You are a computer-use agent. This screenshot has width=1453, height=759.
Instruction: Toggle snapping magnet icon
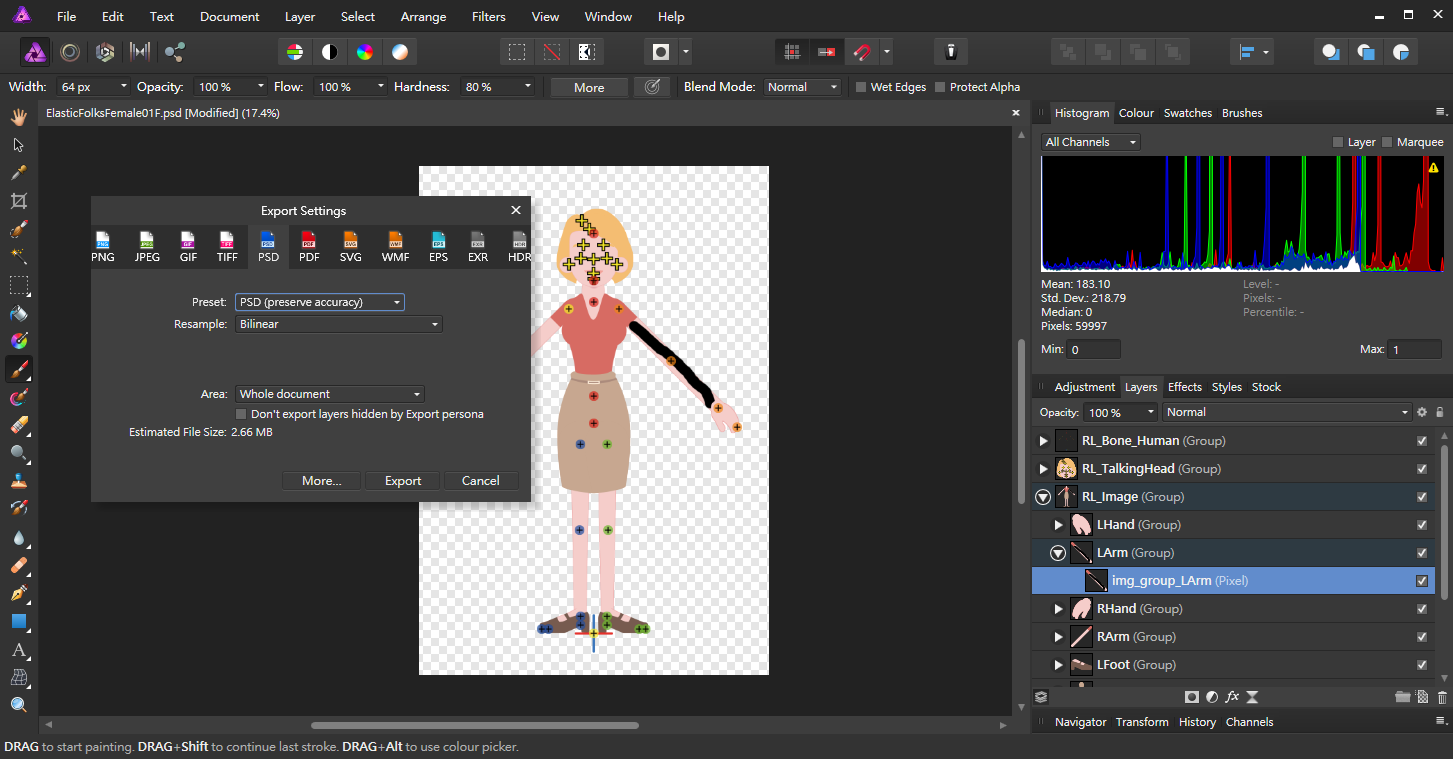click(x=861, y=52)
